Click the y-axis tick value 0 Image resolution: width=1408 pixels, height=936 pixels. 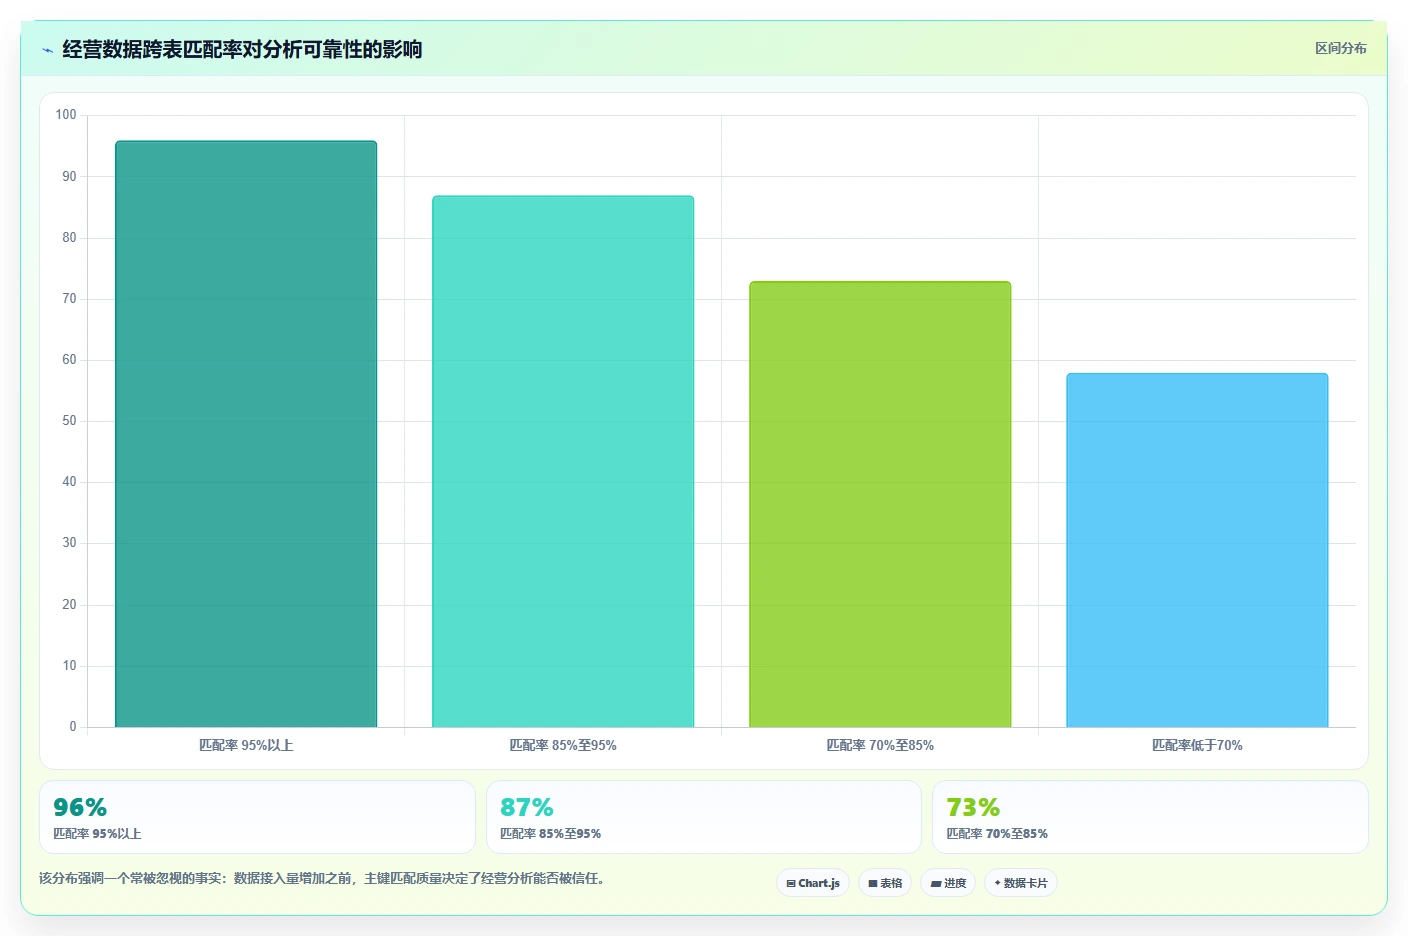[73, 726]
